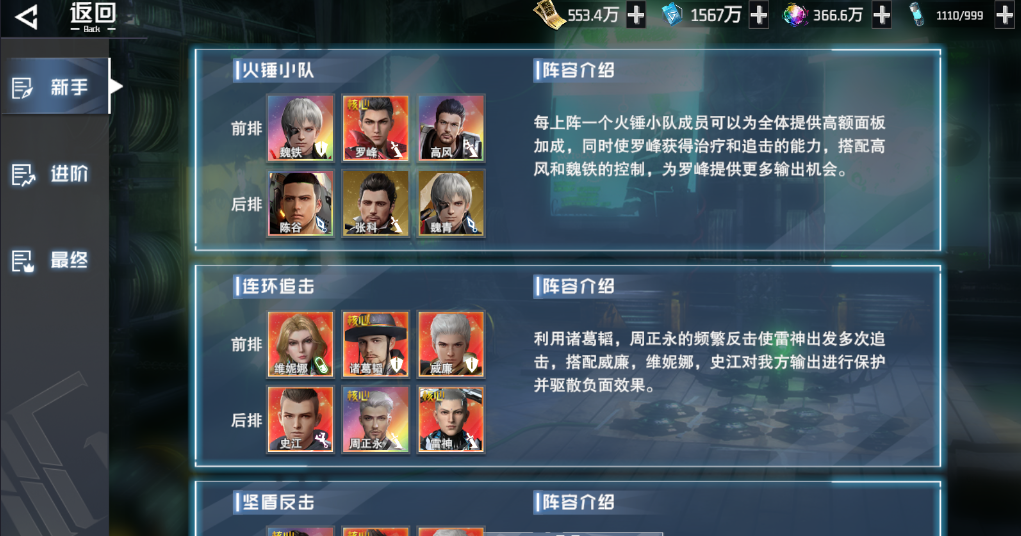
Task: Tap plus next to 366.6万 gems
Action: coord(881,16)
